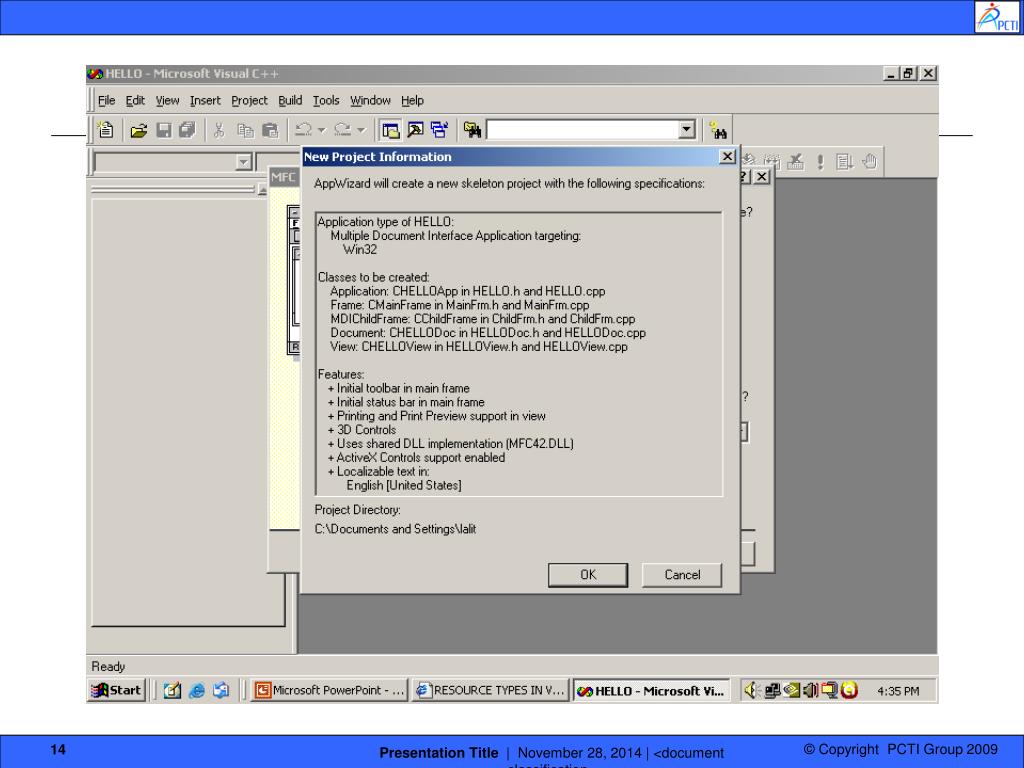Click 'Printing and Print Preview support' line

pos(436,416)
